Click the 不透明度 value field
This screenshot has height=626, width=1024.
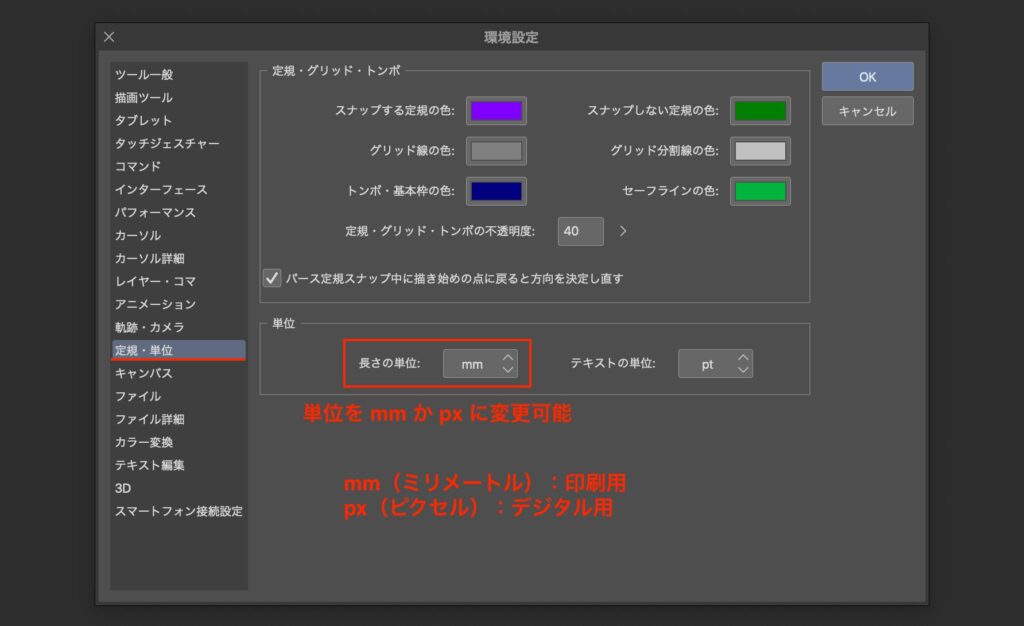[580, 231]
